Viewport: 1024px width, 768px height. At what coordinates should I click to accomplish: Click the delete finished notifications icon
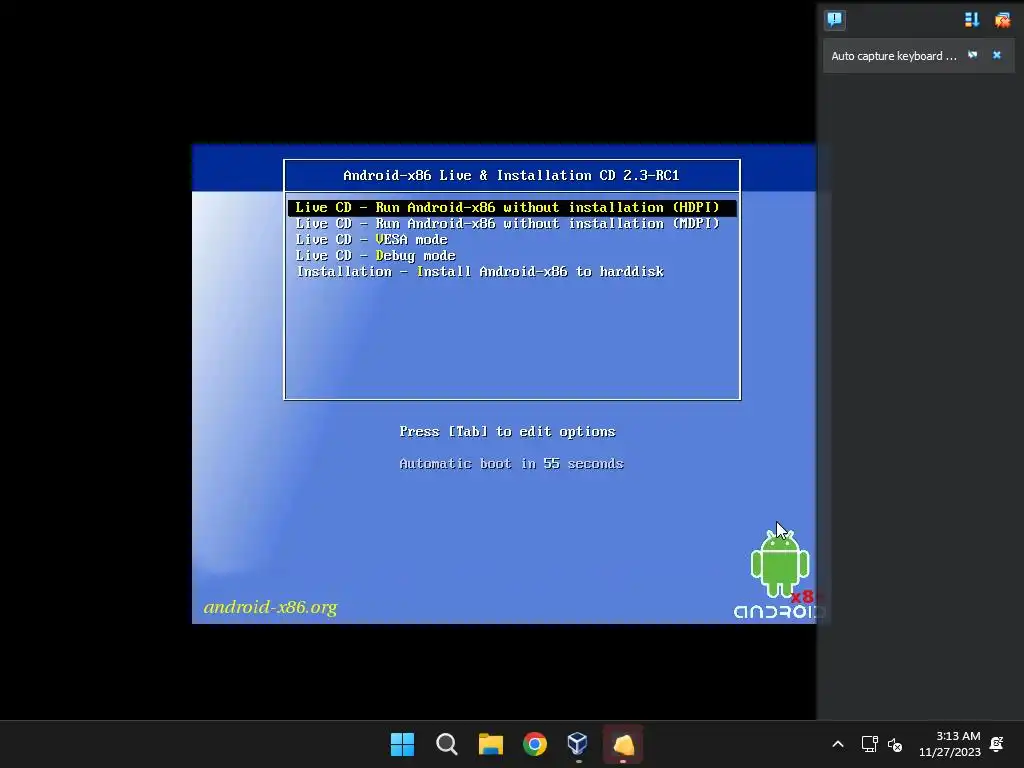coord(1002,20)
